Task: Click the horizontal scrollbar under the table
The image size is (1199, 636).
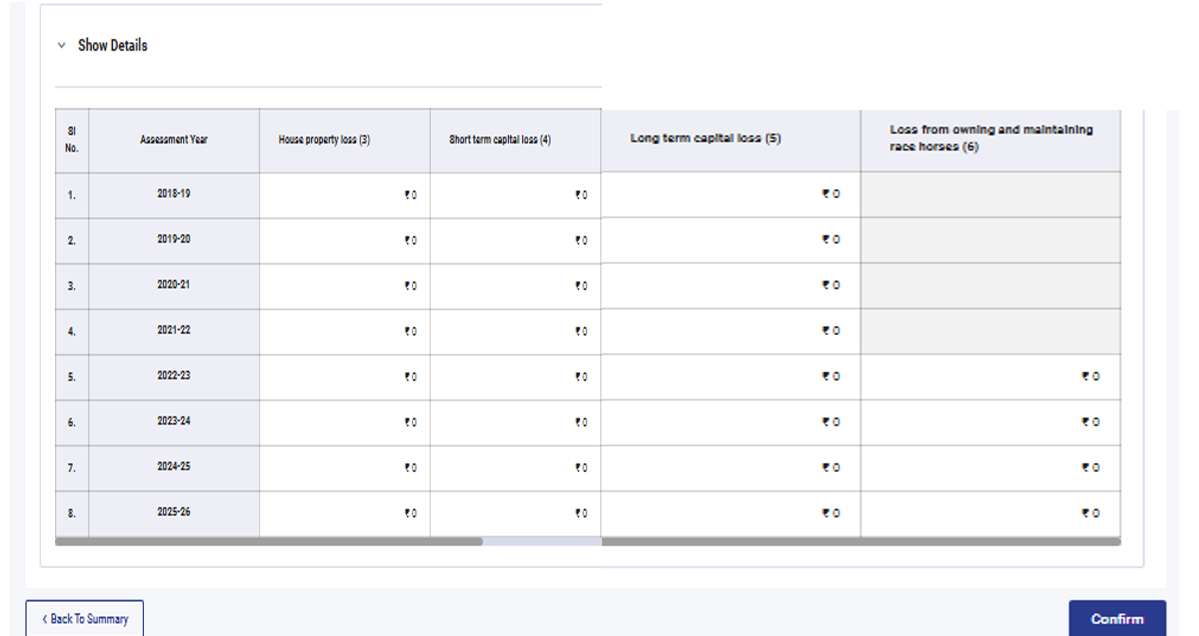Action: coord(268,541)
